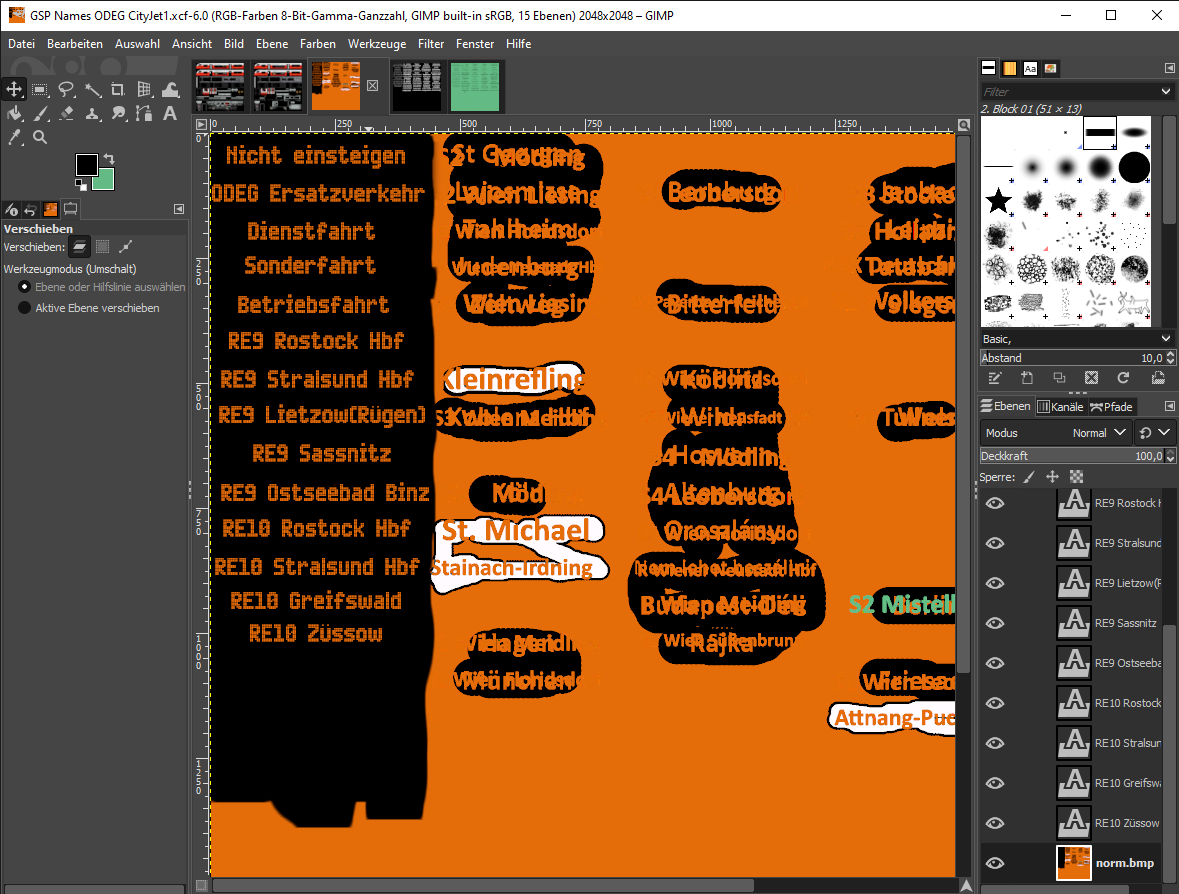Activate the Zoom magnifier tool

[40, 137]
